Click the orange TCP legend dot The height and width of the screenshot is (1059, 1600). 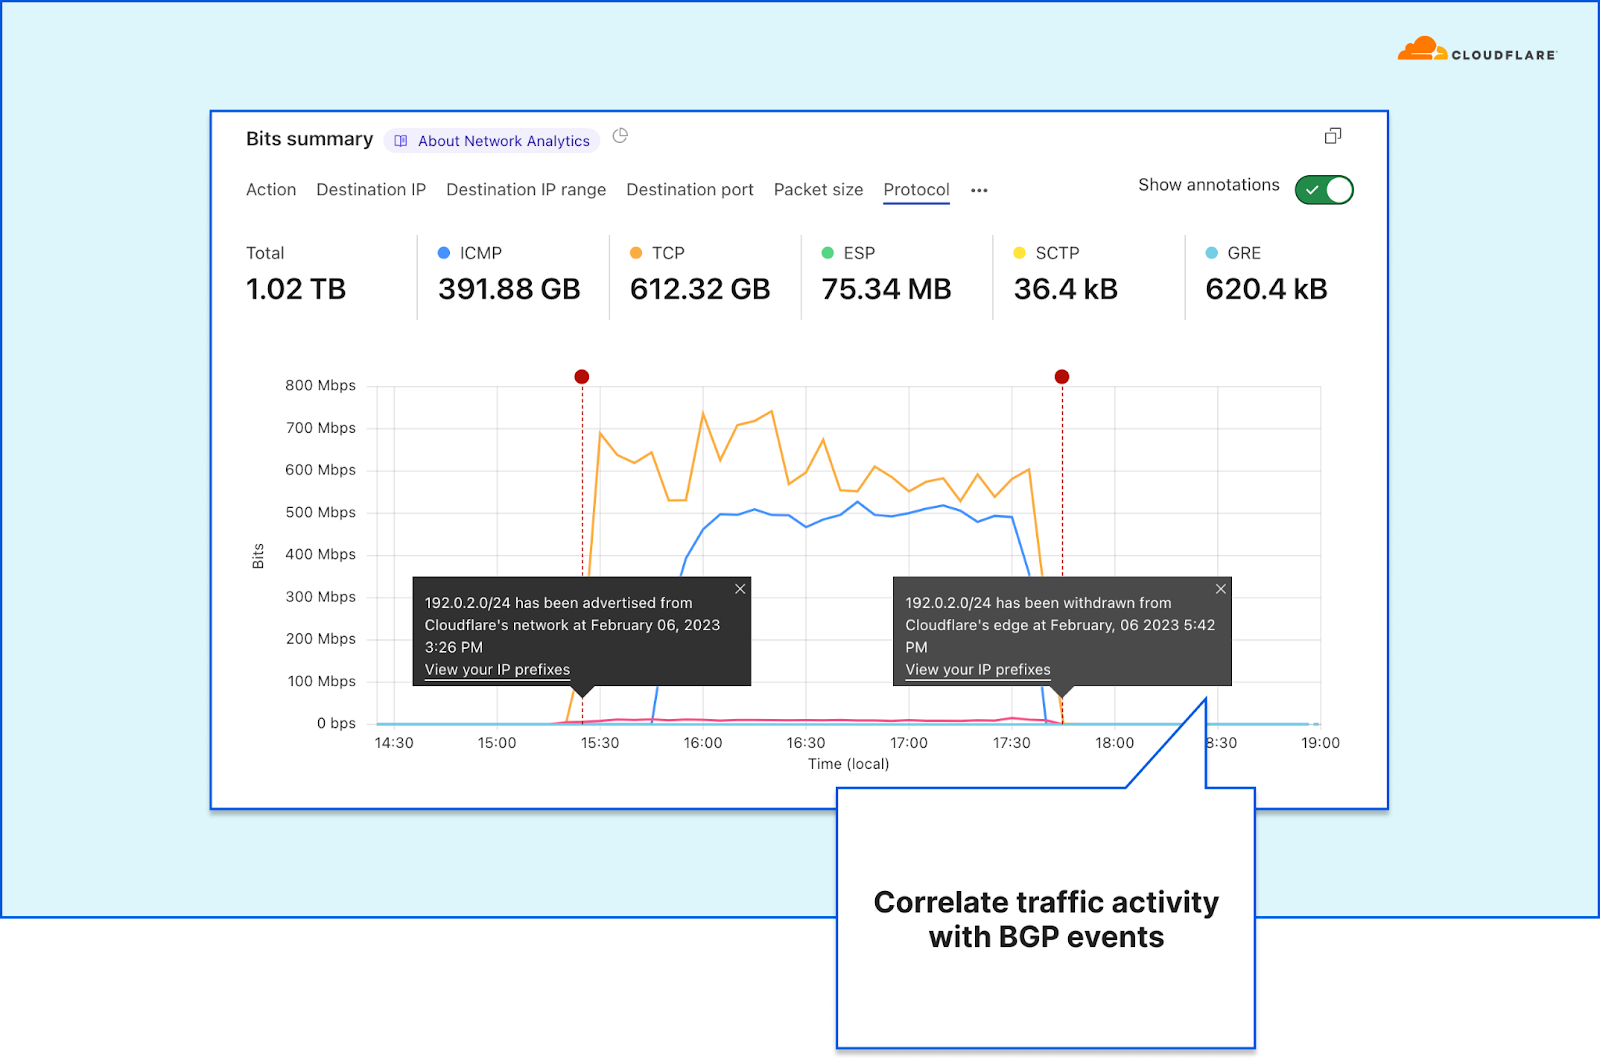point(636,253)
